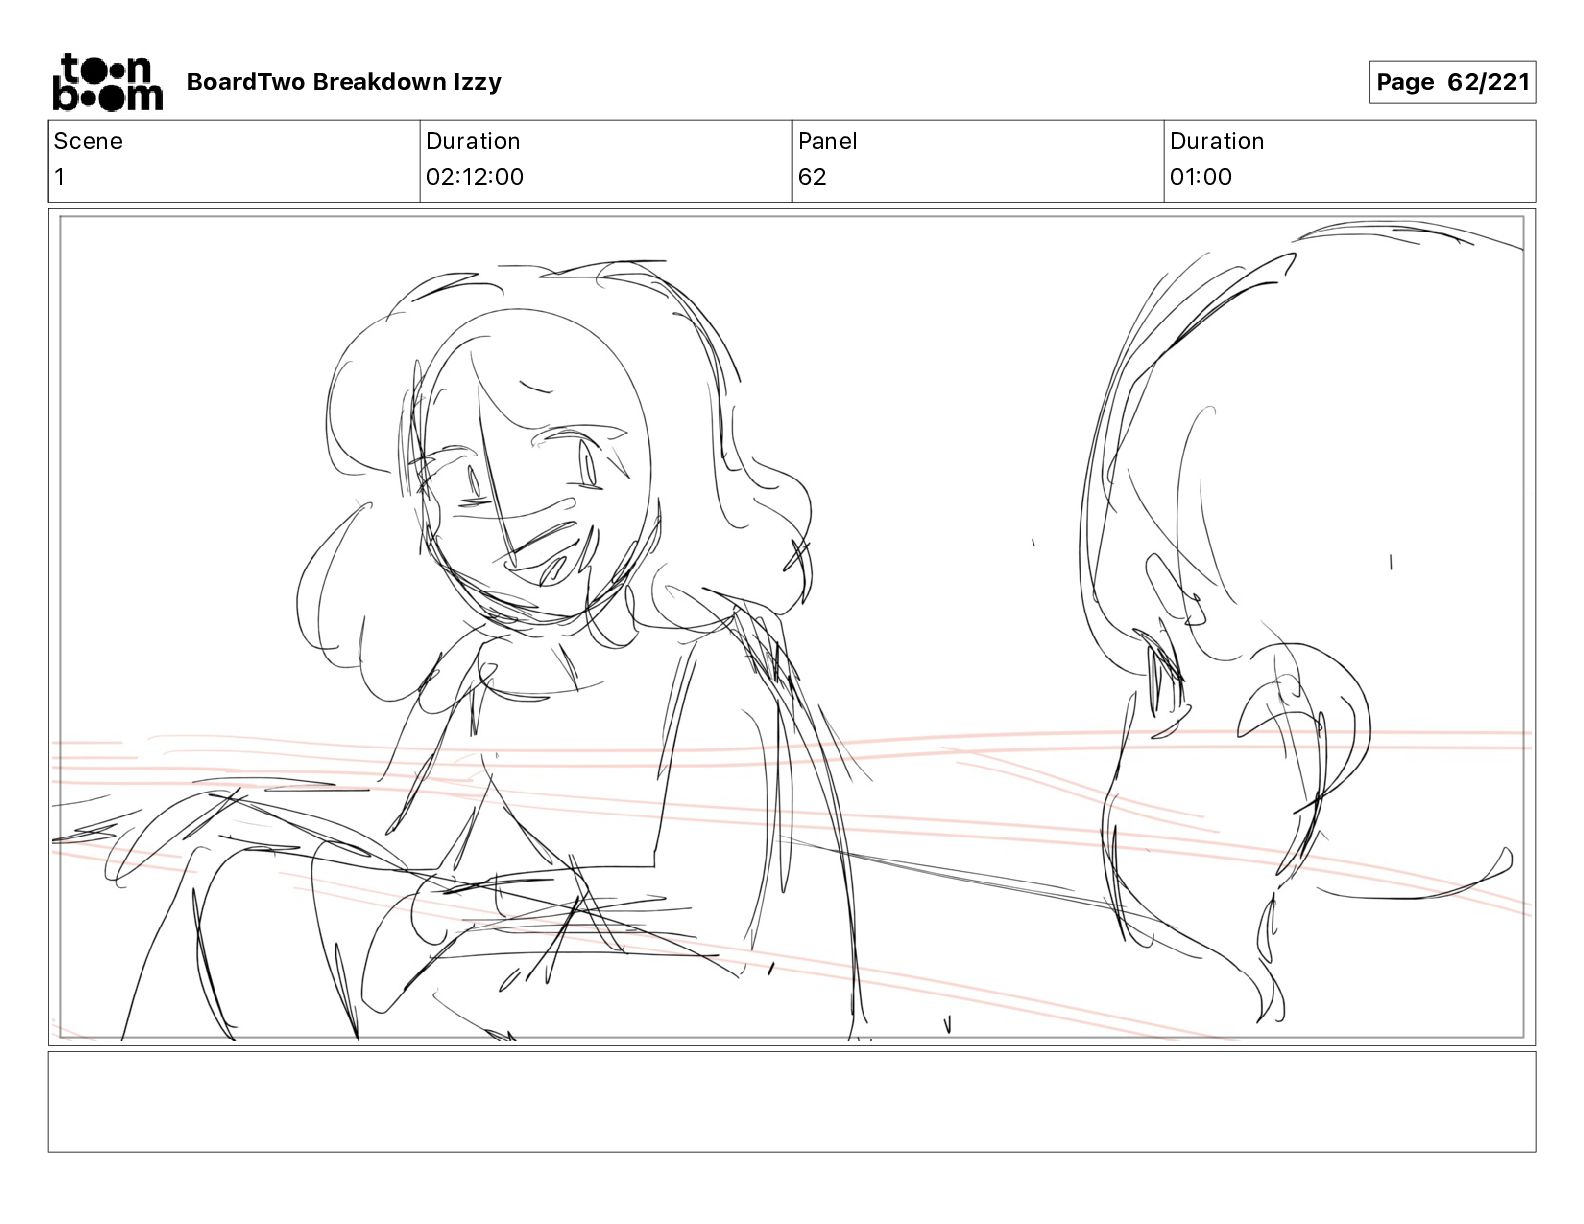
Task: Click the Toon Boom logo
Action: click(107, 82)
